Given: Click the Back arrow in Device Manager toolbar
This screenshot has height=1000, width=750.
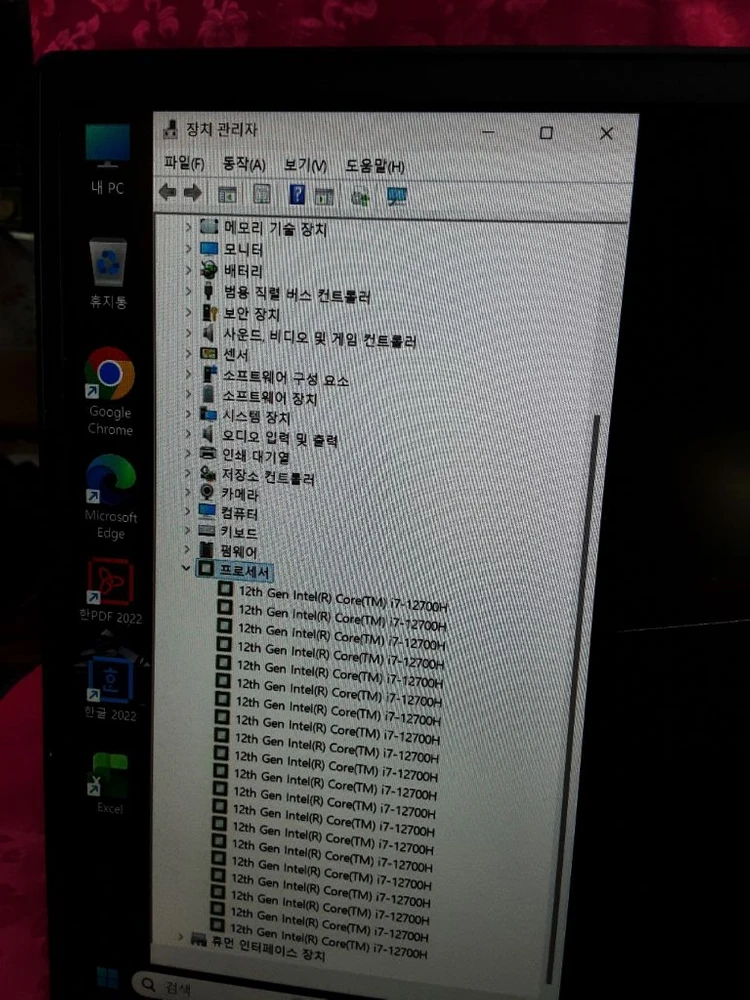Looking at the screenshot, I should (168, 192).
